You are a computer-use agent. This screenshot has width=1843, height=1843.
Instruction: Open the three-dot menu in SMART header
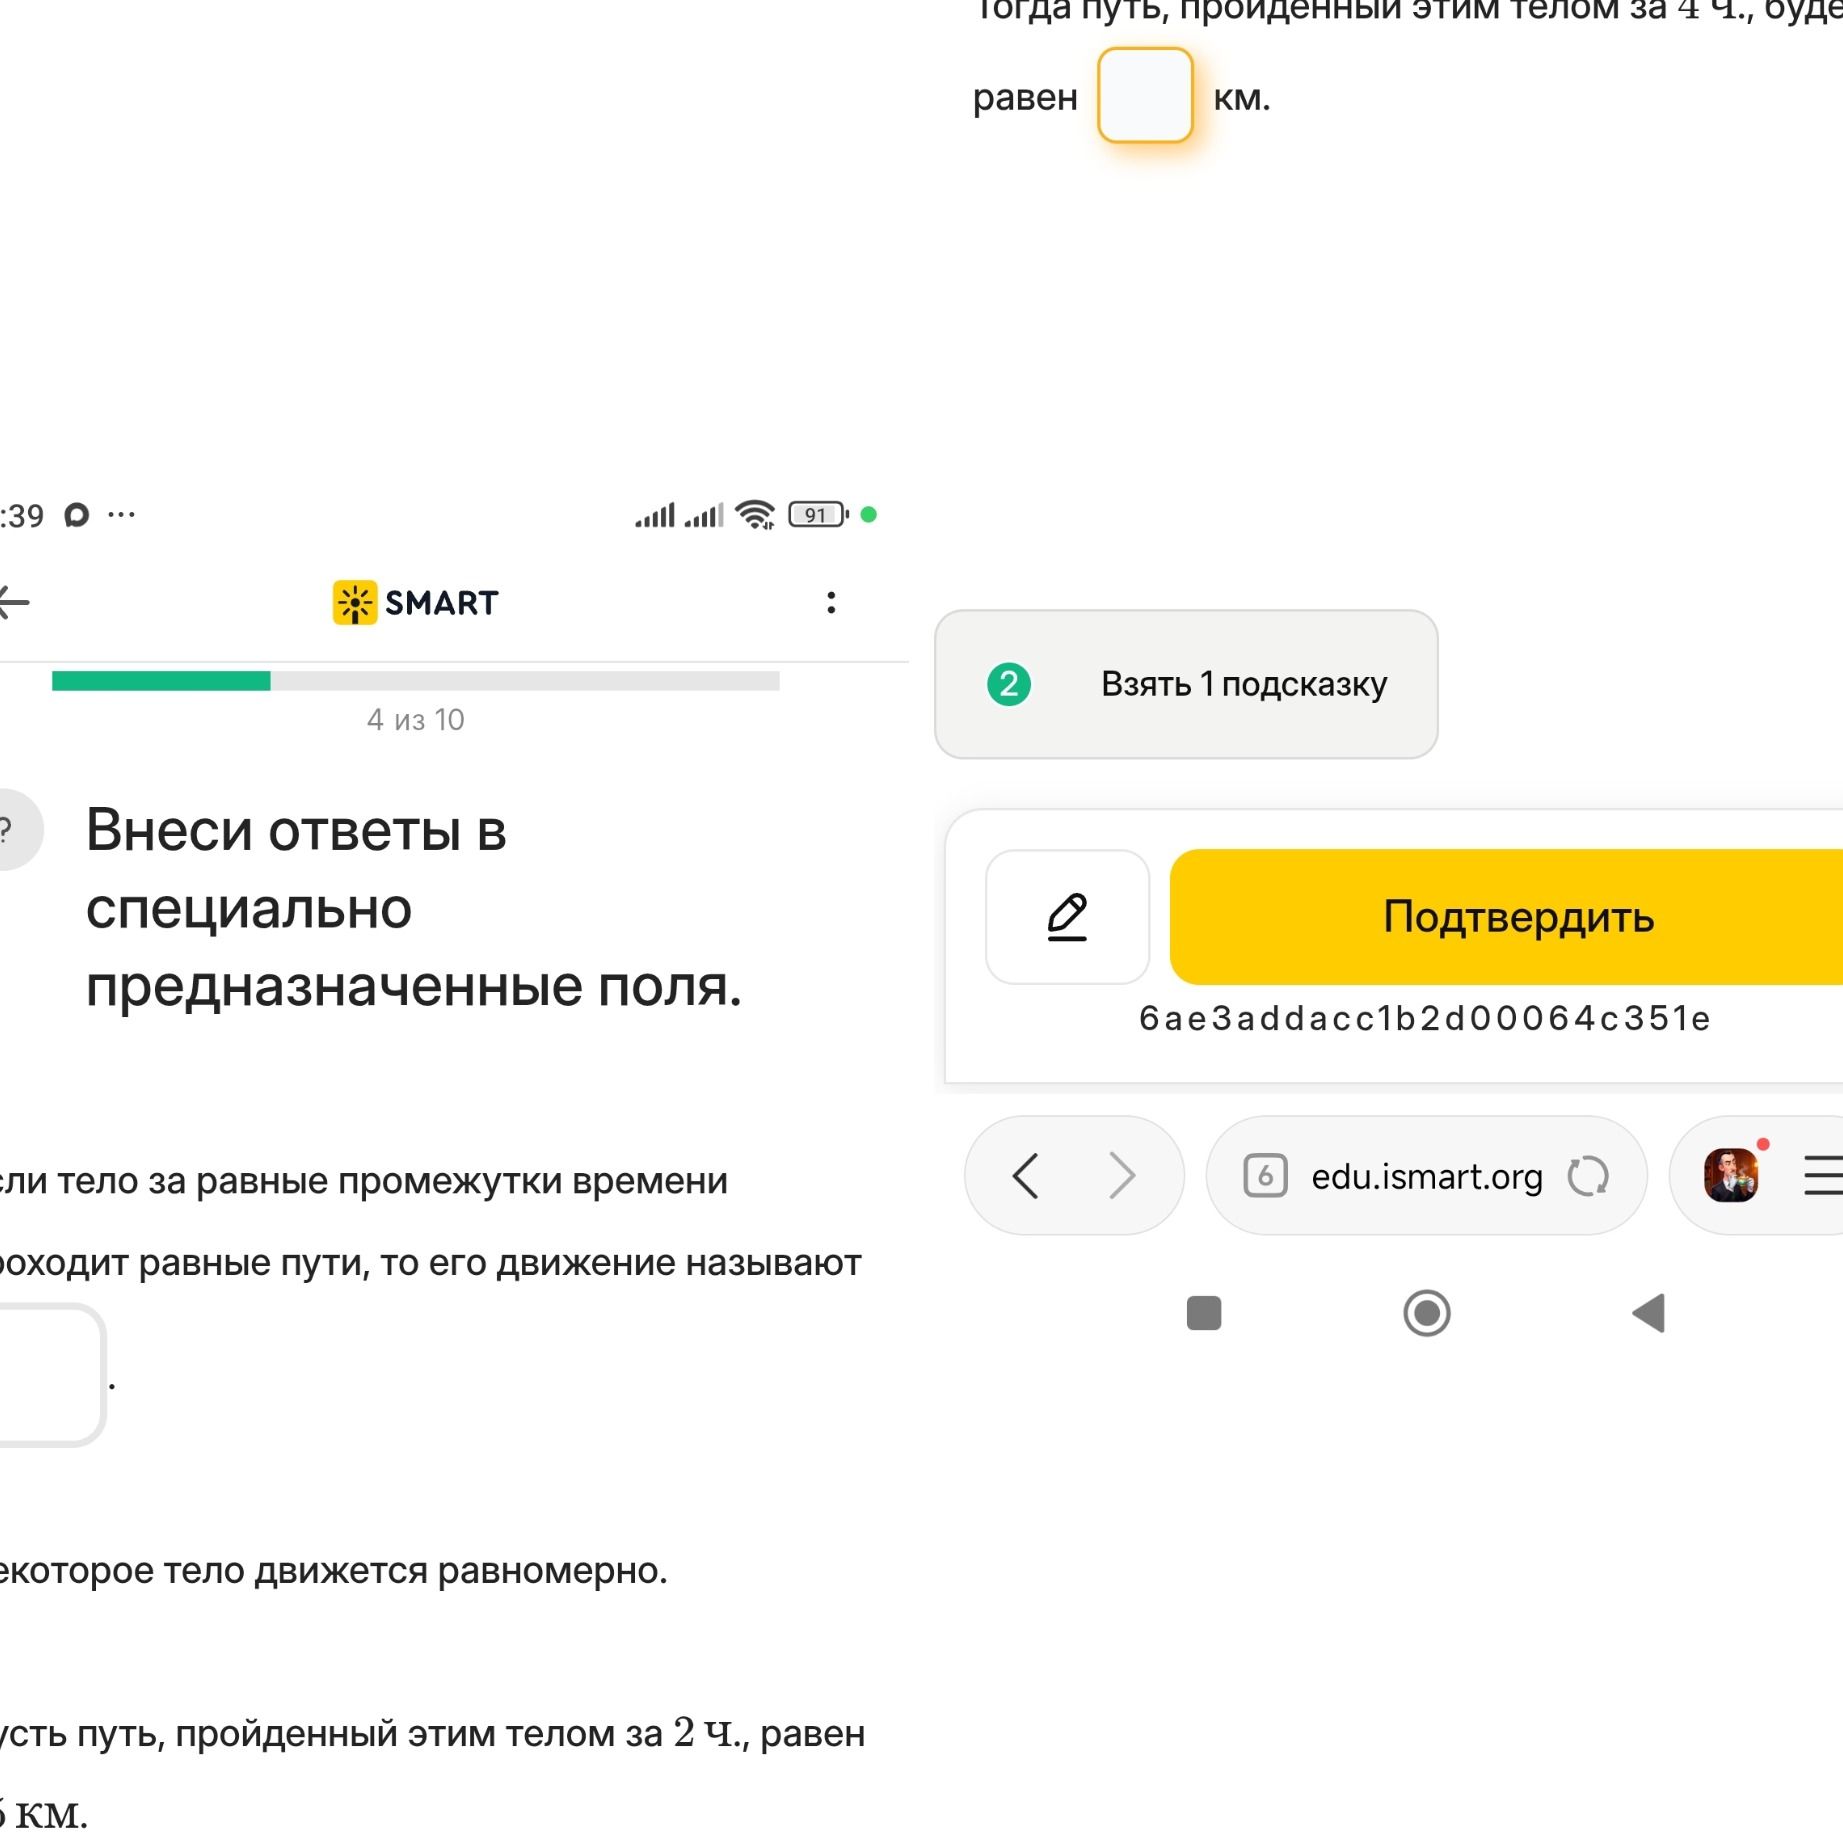click(831, 602)
